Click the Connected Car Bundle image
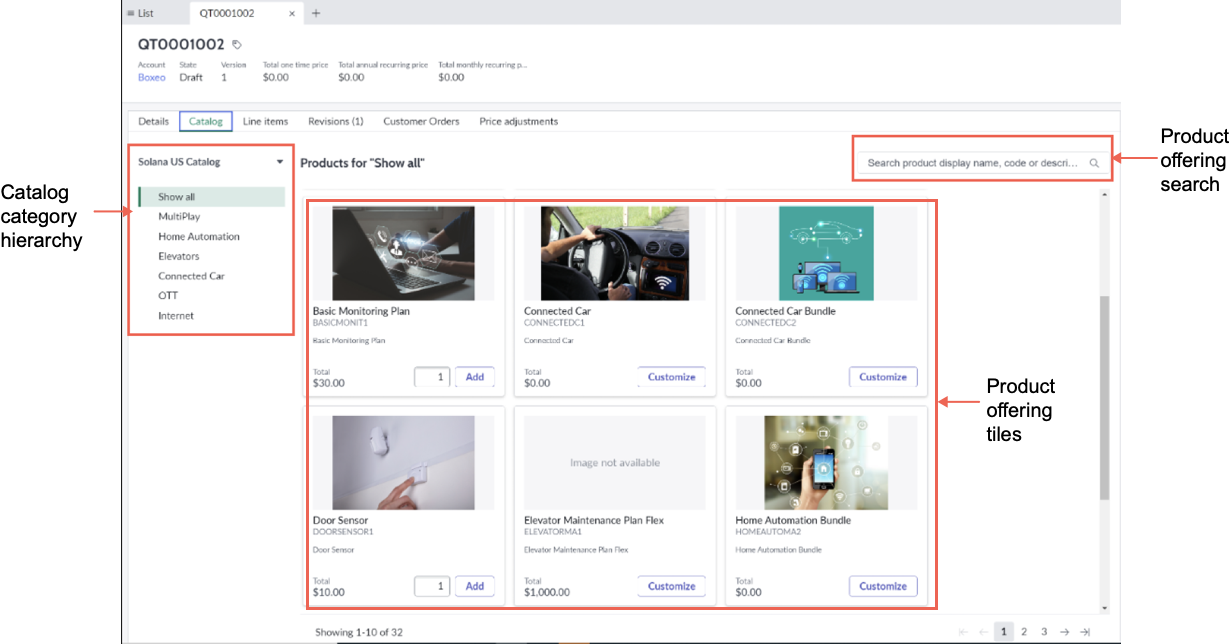 pos(826,253)
